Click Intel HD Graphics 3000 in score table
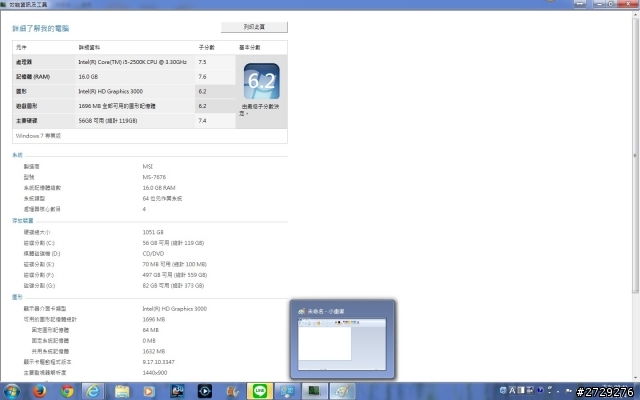 [x=111, y=91]
